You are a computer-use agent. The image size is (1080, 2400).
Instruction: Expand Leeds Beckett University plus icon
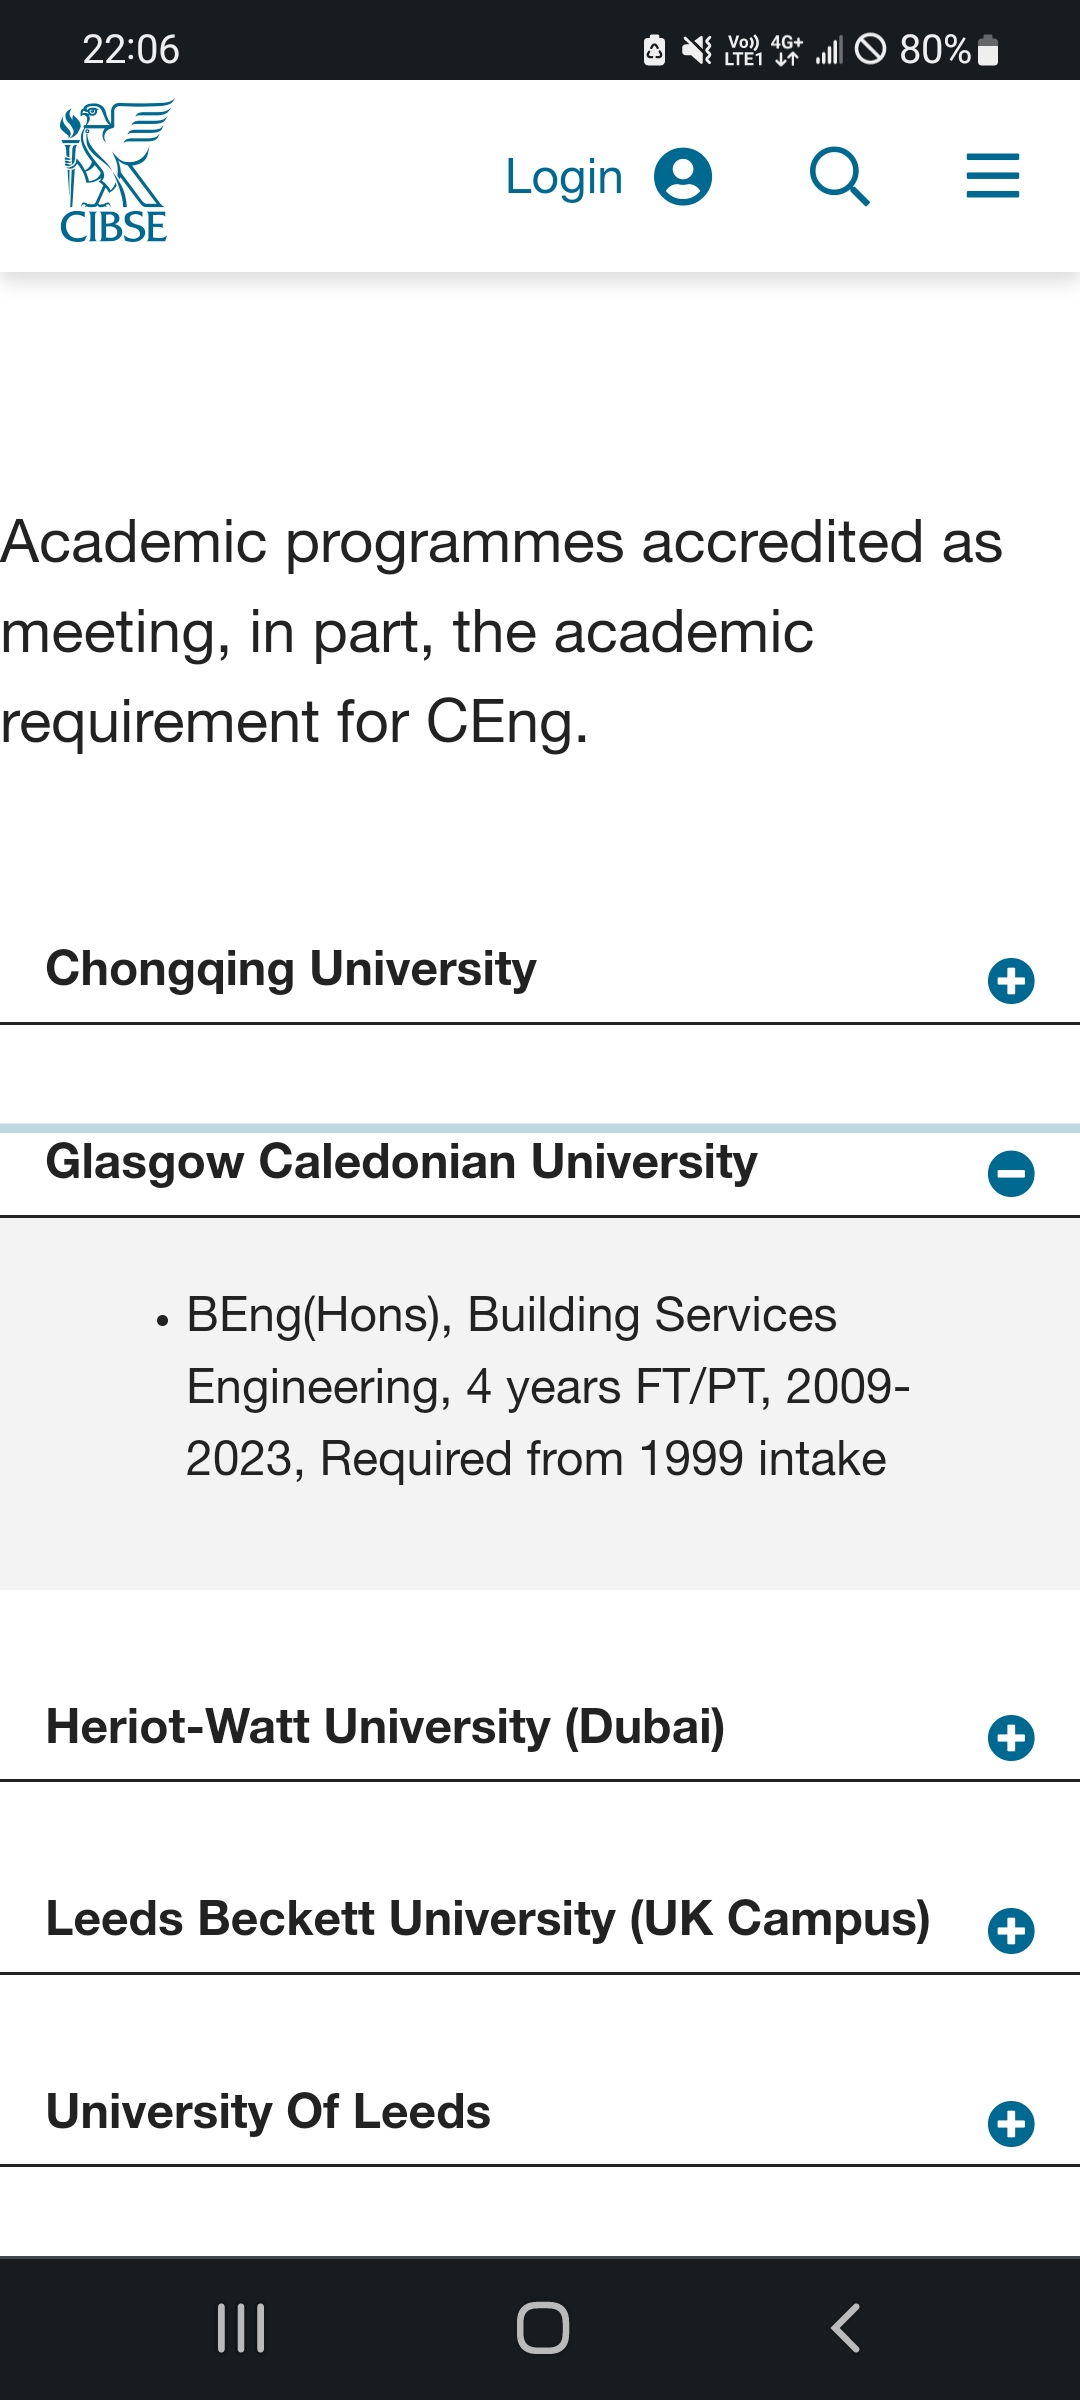(x=1011, y=1931)
